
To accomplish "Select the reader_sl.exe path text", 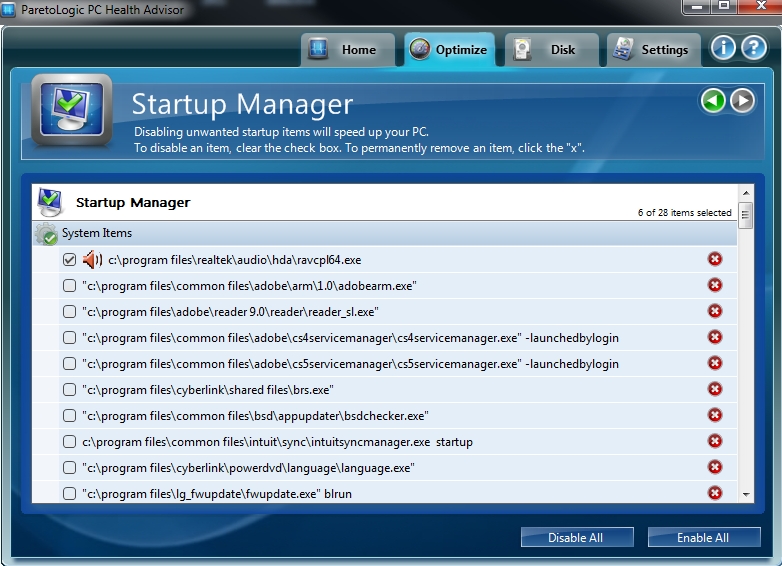I will click(230, 312).
